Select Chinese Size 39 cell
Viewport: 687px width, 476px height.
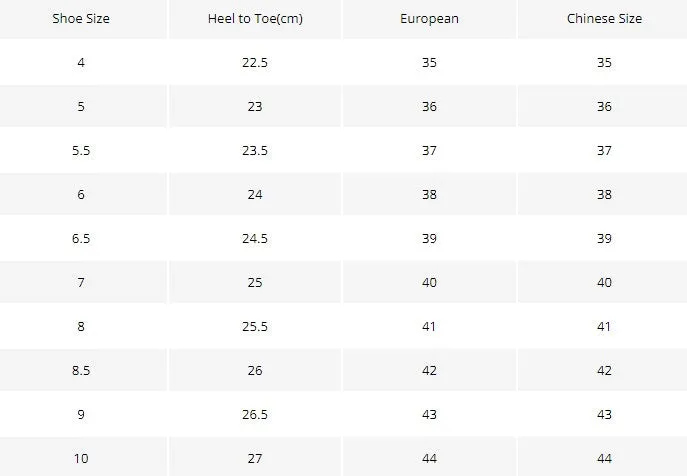pos(604,238)
